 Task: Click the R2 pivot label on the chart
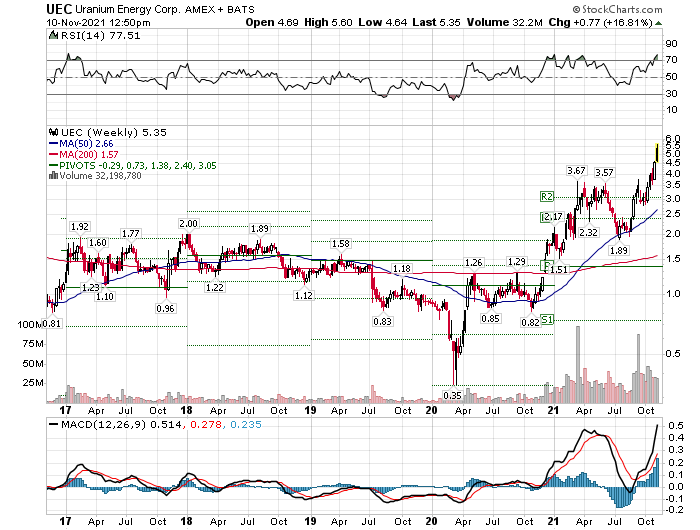[546, 196]
